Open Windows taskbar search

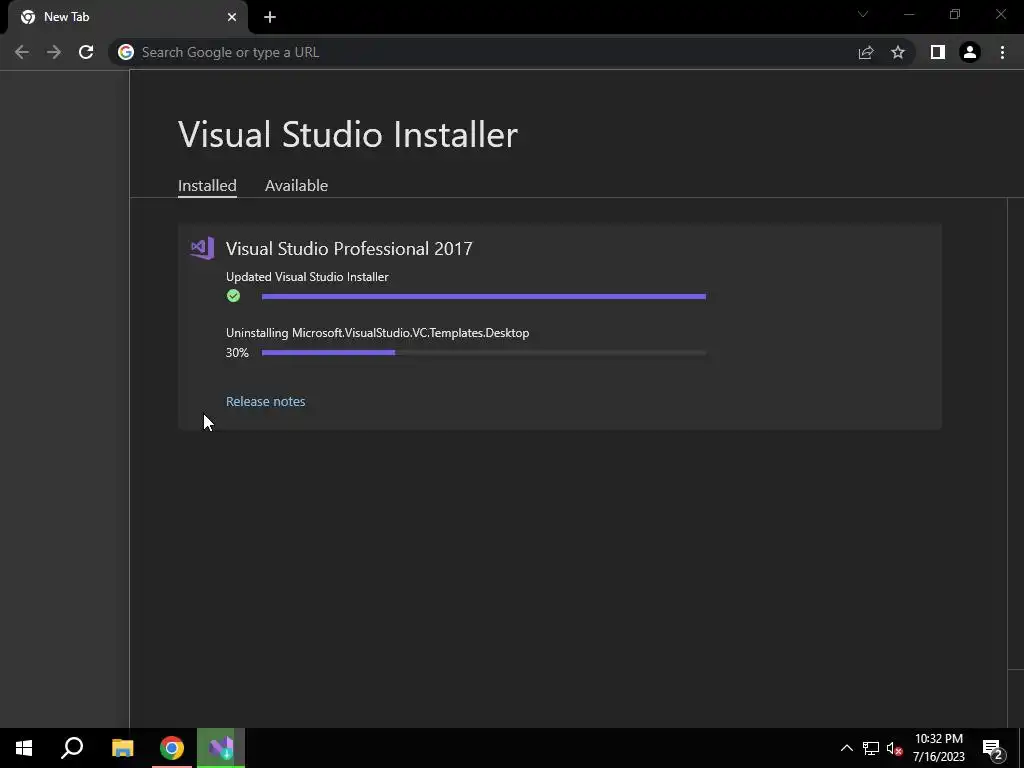point(72,748)
